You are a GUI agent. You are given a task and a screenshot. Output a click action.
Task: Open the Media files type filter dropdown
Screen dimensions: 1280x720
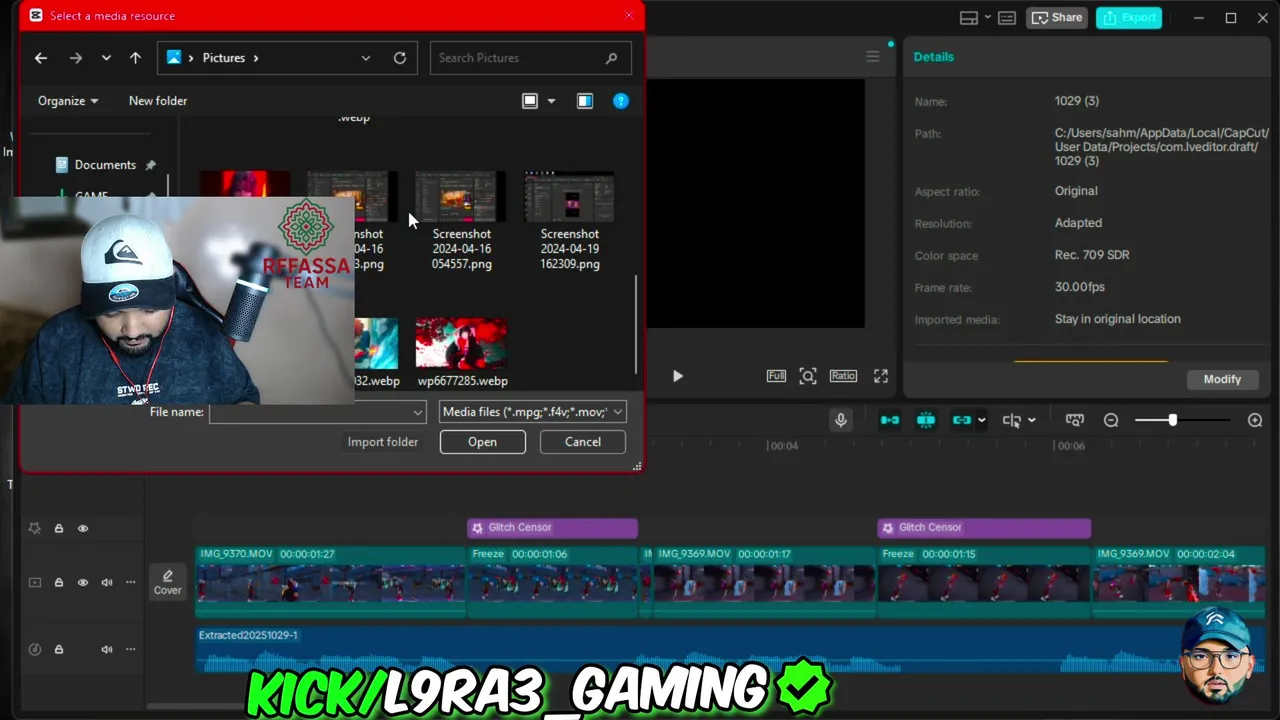click(533, 412)
